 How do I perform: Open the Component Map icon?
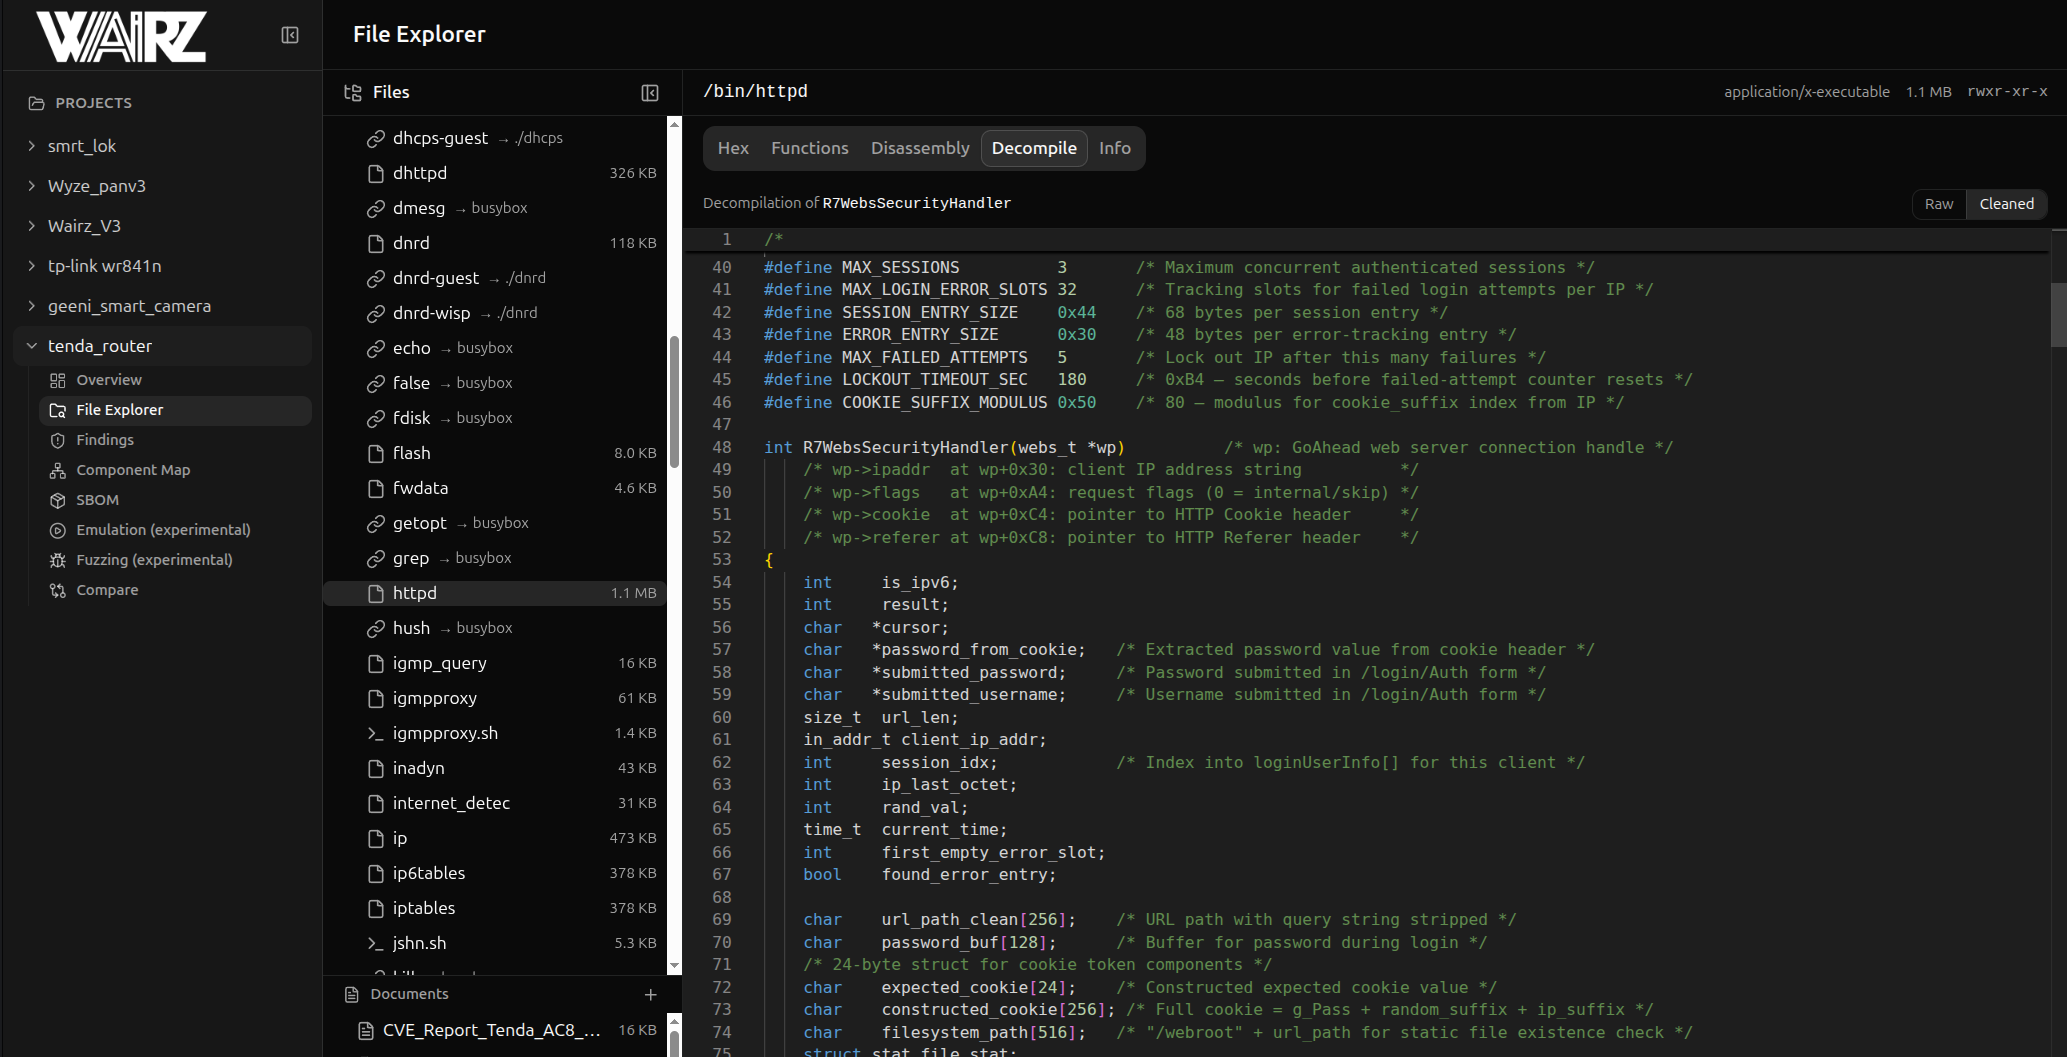58,470
